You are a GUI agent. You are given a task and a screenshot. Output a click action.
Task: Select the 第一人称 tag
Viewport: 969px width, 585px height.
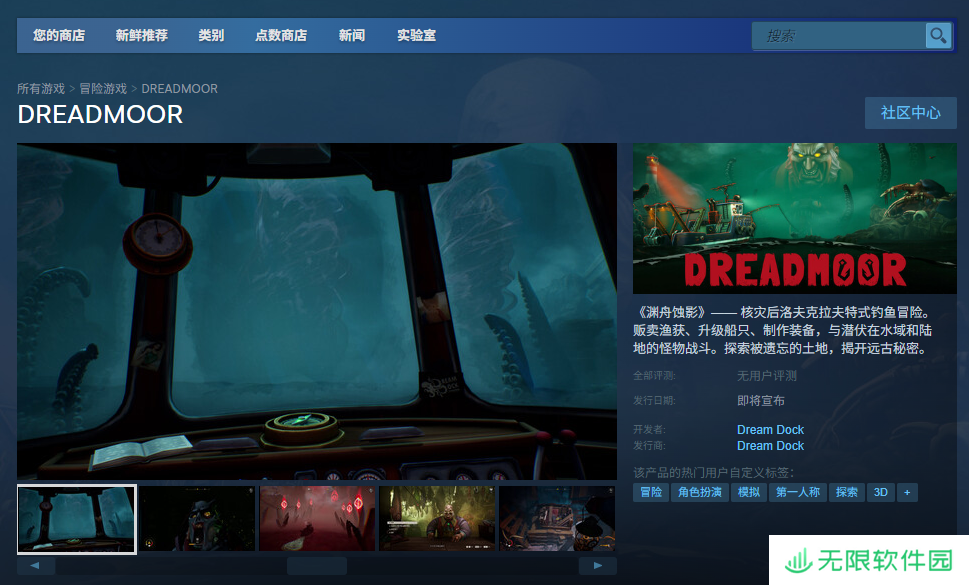[798, 492]
